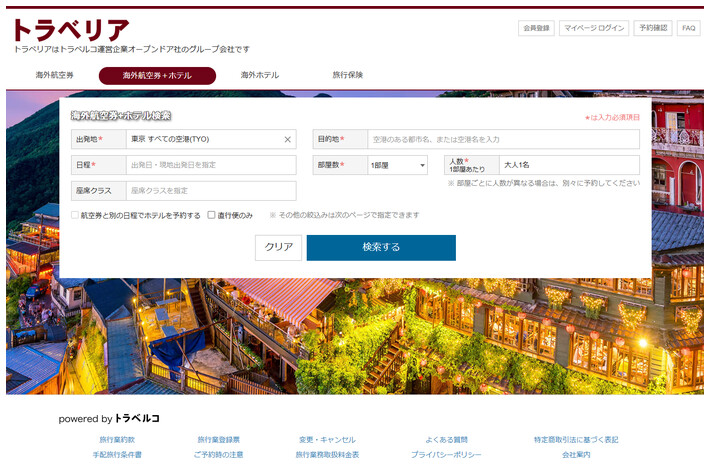Click the クリア button
The width and height of the screenshot is (710, 476).
click(x=278, y=248)
